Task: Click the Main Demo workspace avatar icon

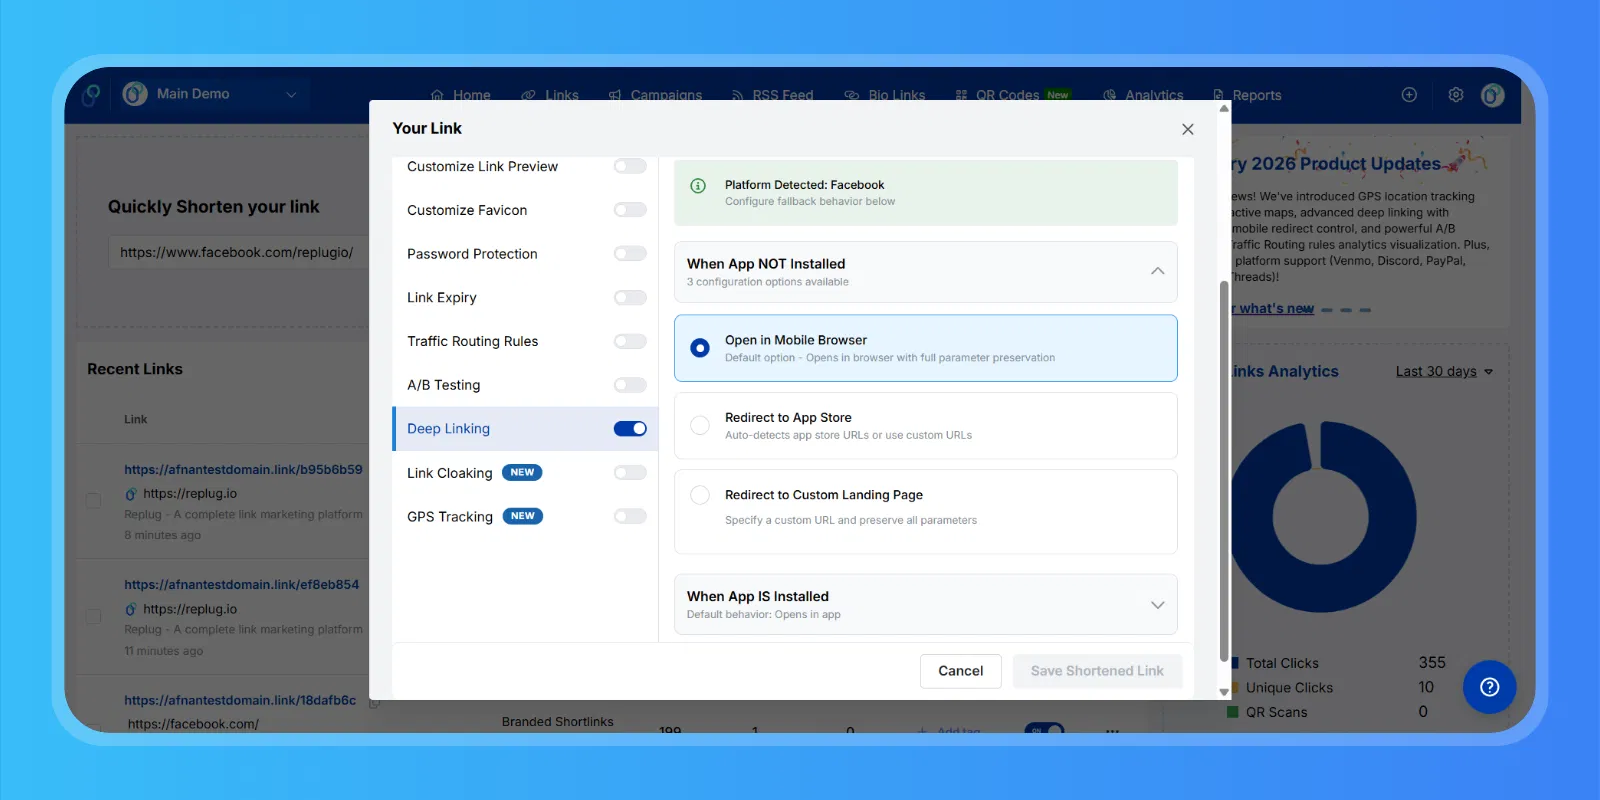Action: pos(135,94)
